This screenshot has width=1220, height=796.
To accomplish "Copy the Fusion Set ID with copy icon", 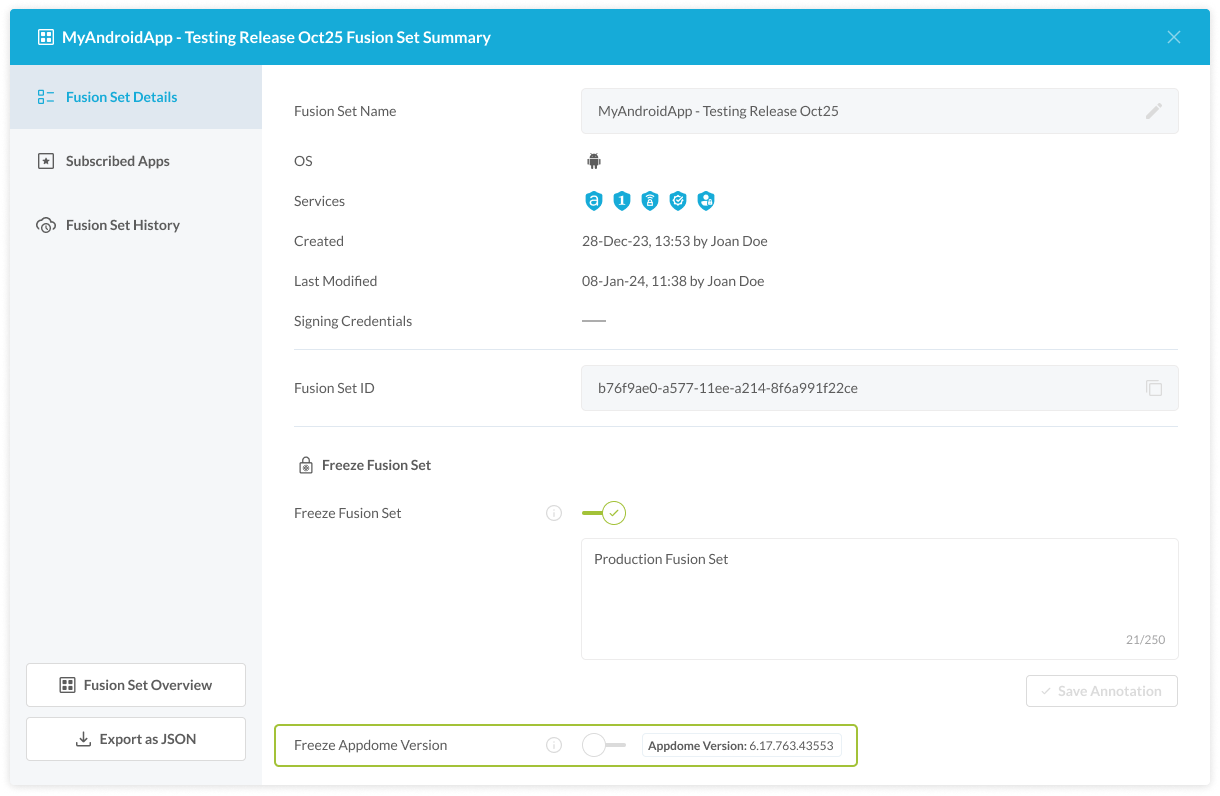I will click(x=1154, y=388).
